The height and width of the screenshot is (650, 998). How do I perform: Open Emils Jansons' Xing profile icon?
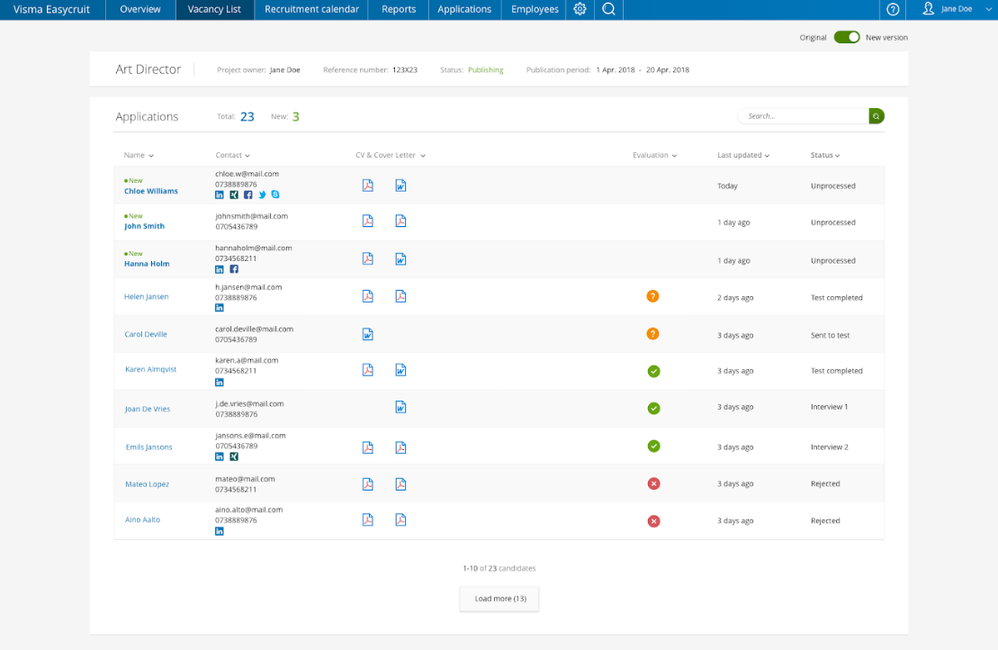[234, 457]
